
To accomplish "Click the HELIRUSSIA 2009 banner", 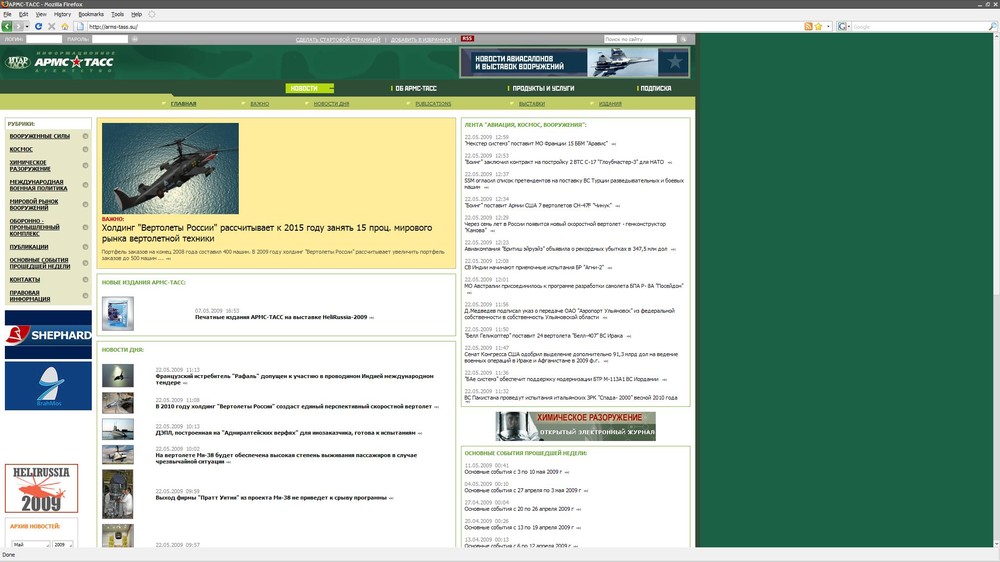I will [x=41, y=489].
